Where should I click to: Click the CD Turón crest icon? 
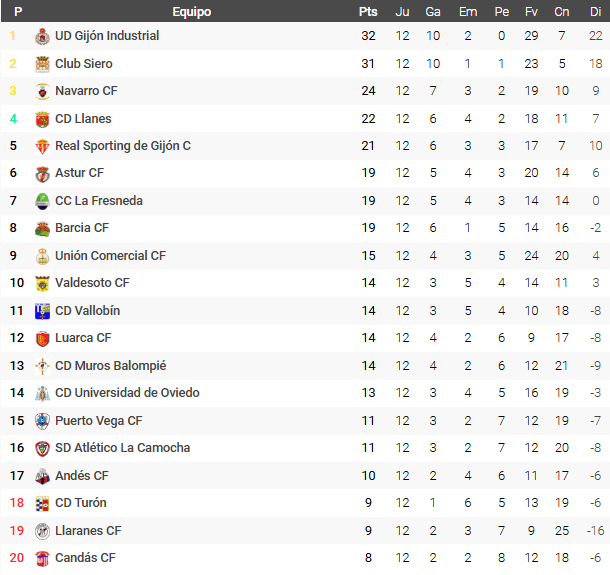click(x=42, y=503)
